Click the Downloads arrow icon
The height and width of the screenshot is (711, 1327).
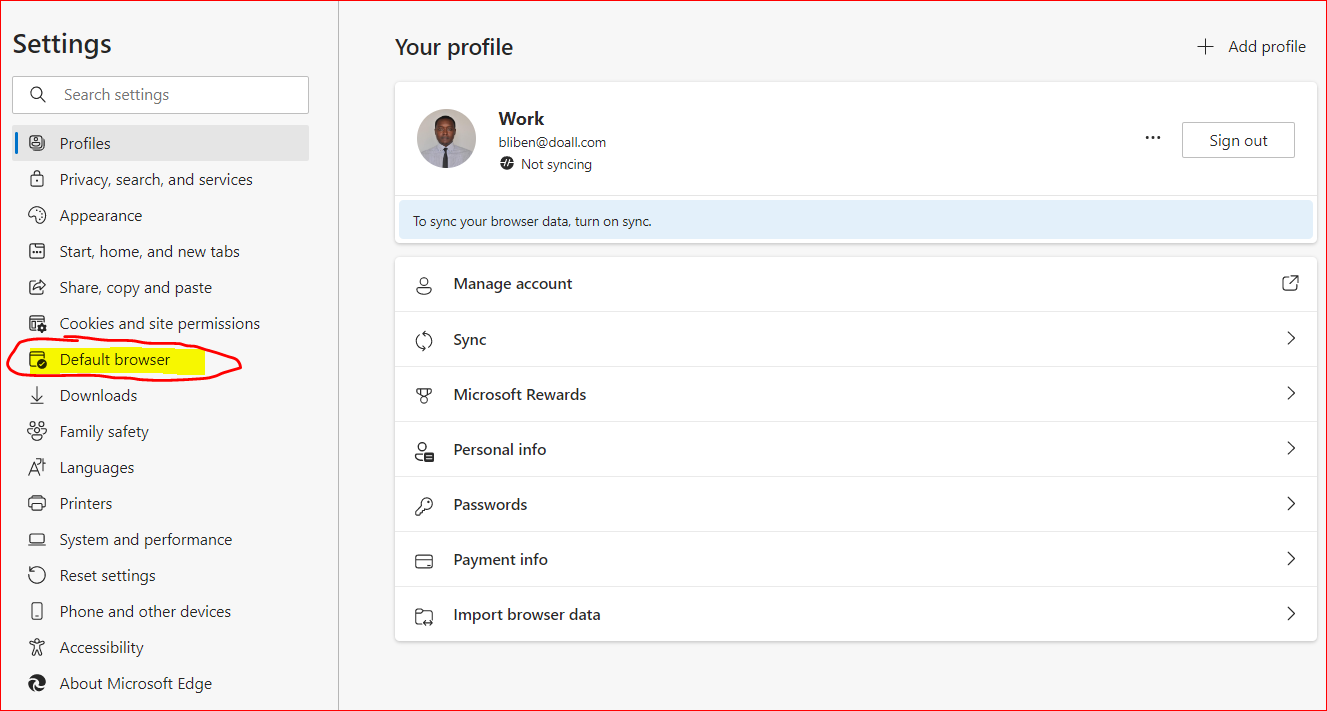point(37,396)
